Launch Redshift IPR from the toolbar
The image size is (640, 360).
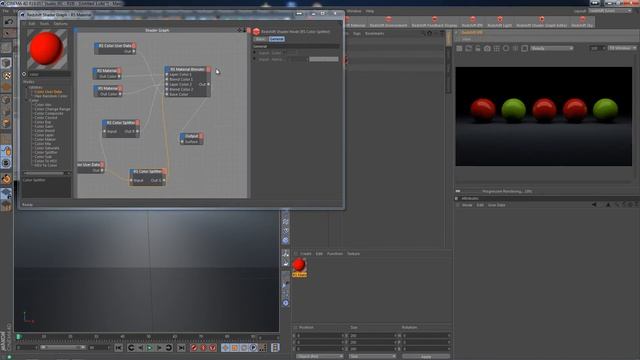point(472,22)
